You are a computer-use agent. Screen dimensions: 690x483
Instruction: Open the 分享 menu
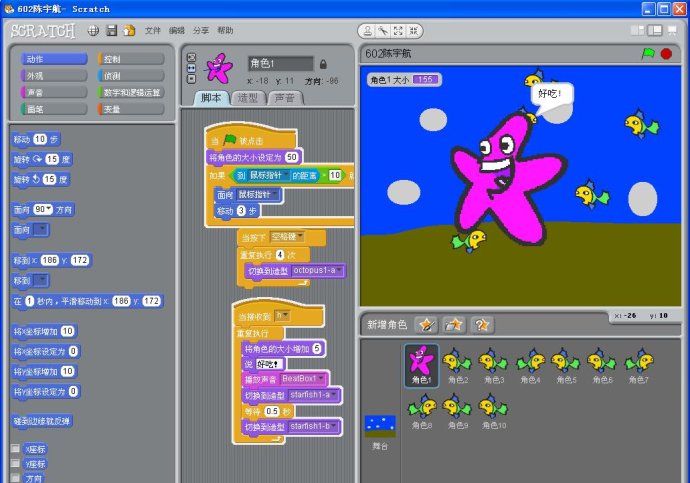tap(201, 30)
